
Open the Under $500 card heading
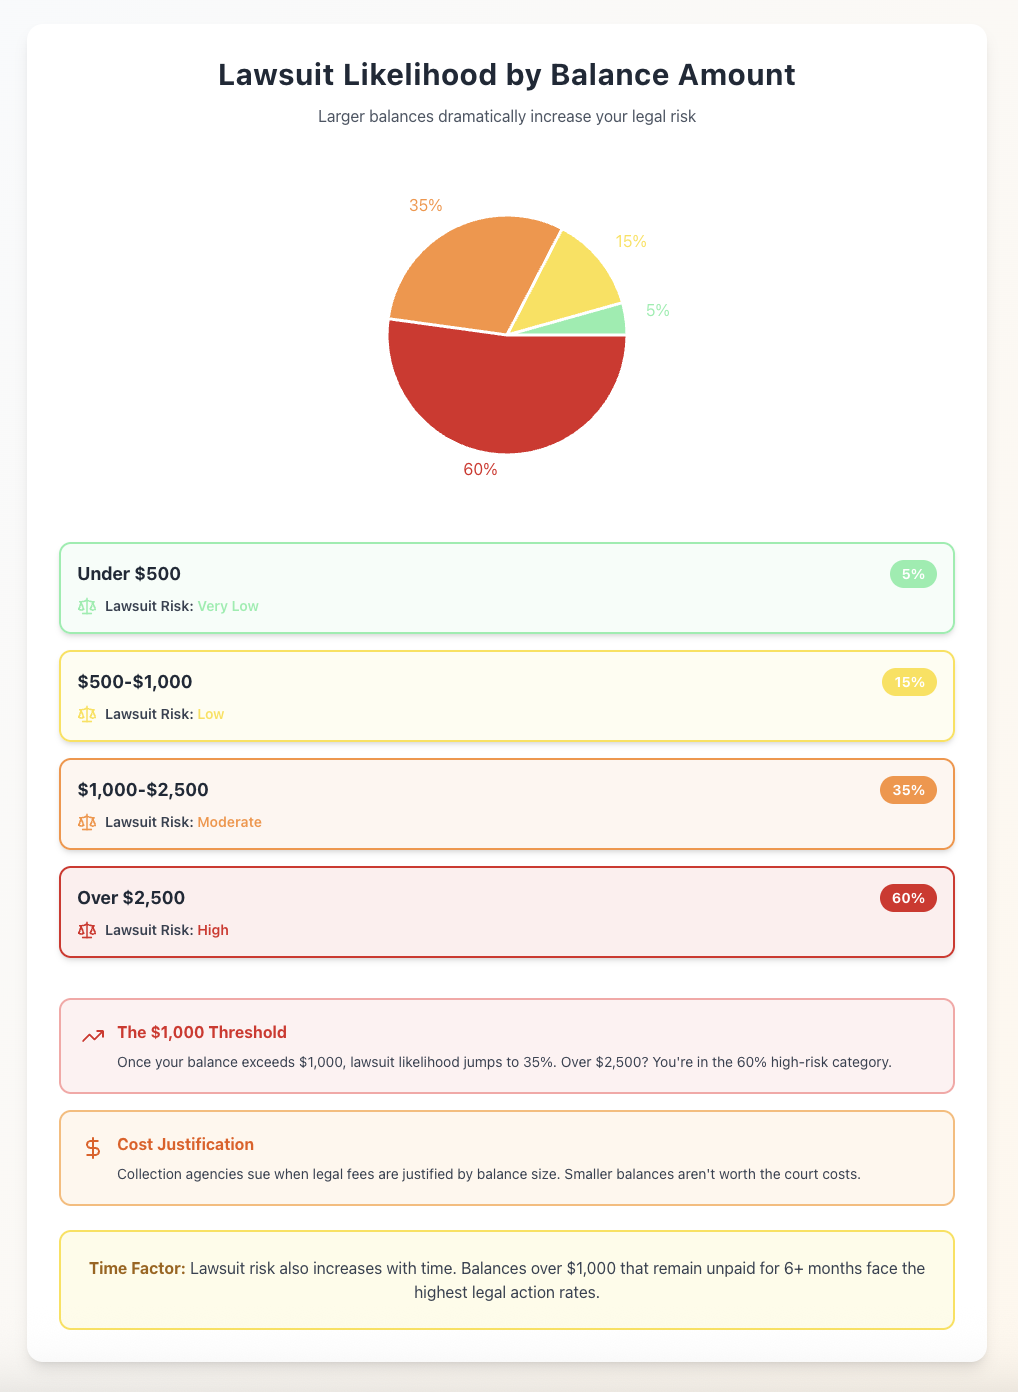pos(129,574)
